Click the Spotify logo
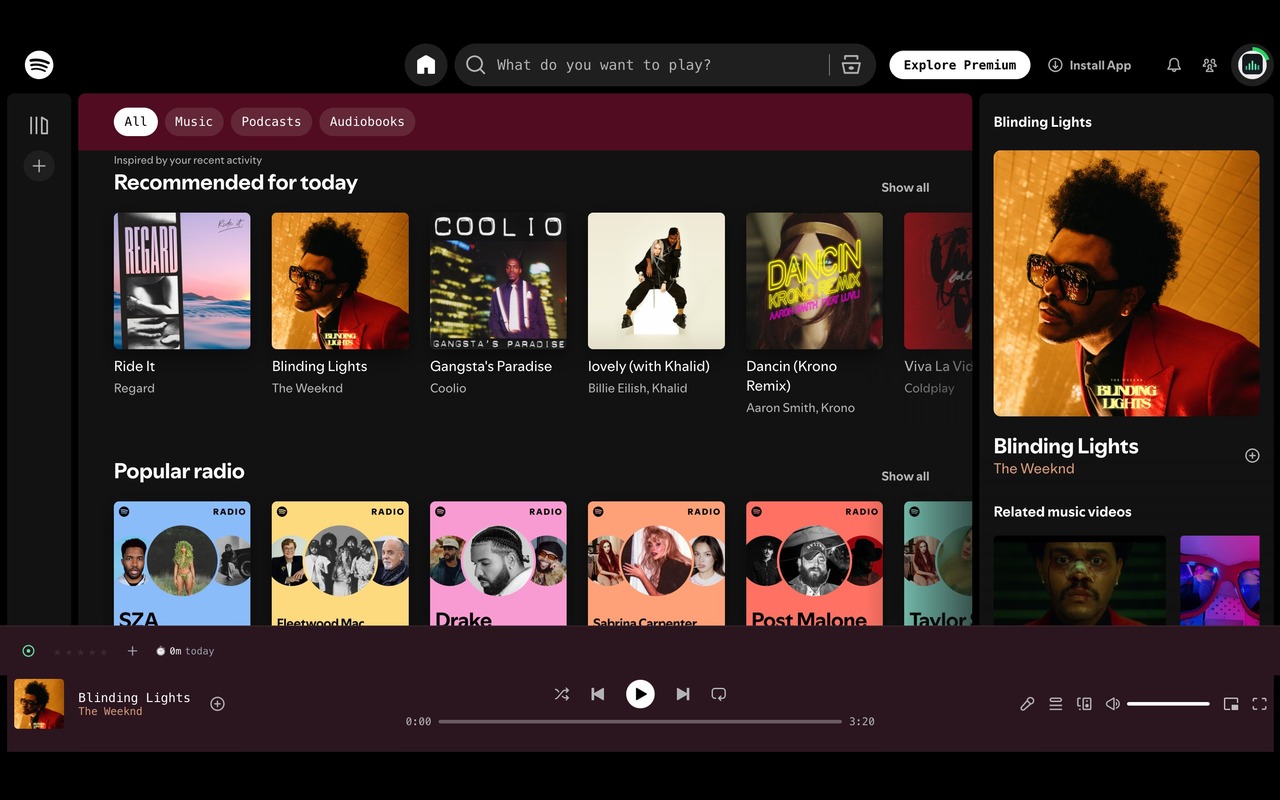Viewport: 1280px width, 800px height. pyautogui.click(x=39, y=65)
